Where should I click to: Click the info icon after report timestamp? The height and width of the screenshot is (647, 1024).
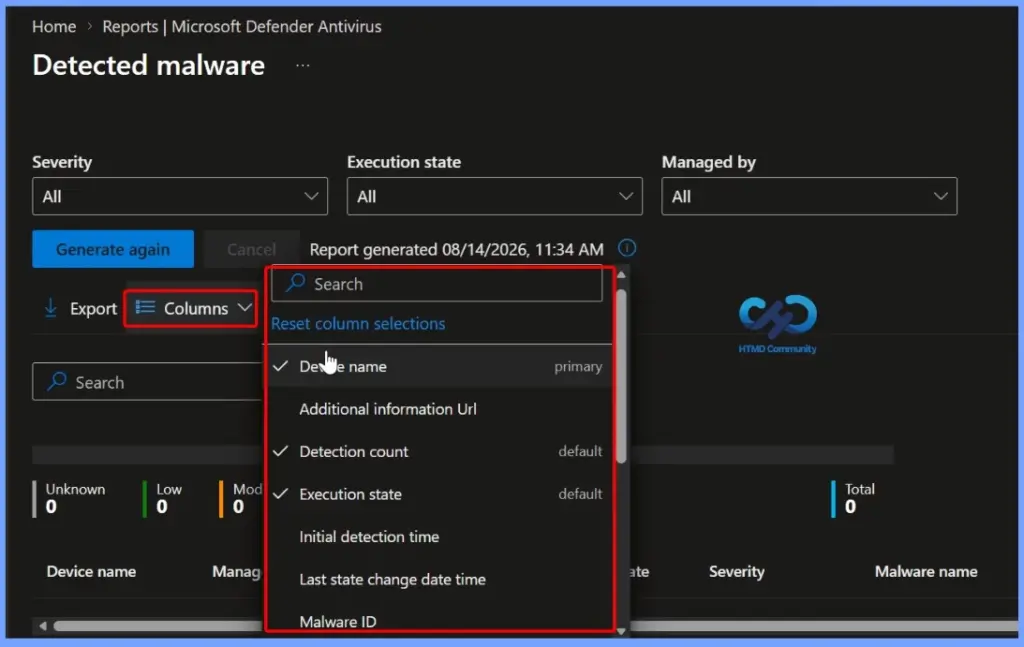(x=627, y=248)
